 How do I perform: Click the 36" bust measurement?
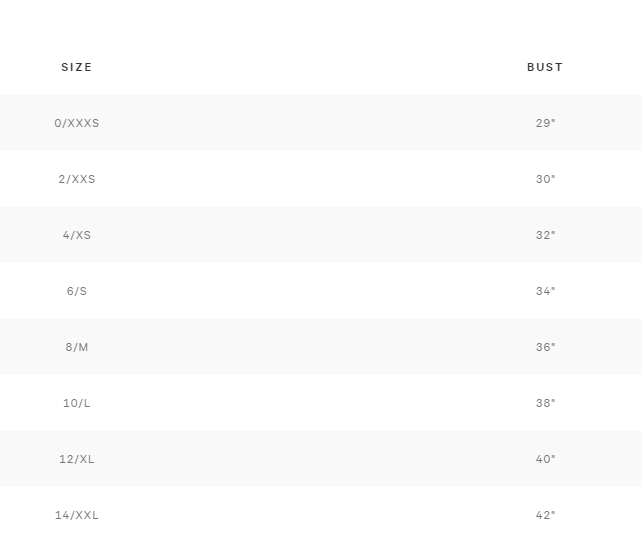click(x=545, y=347)
